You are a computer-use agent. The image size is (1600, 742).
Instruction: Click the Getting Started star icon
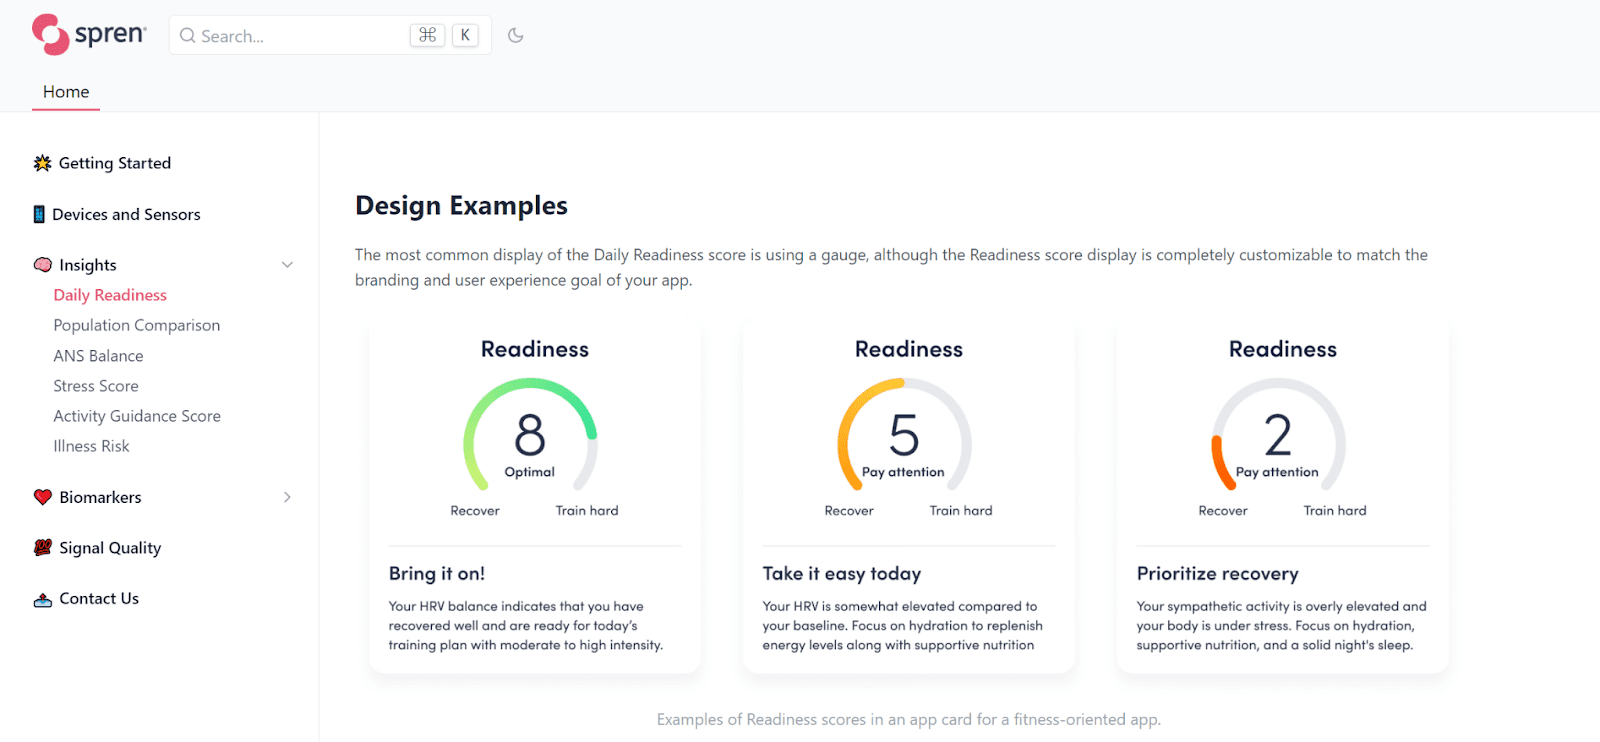40,162
